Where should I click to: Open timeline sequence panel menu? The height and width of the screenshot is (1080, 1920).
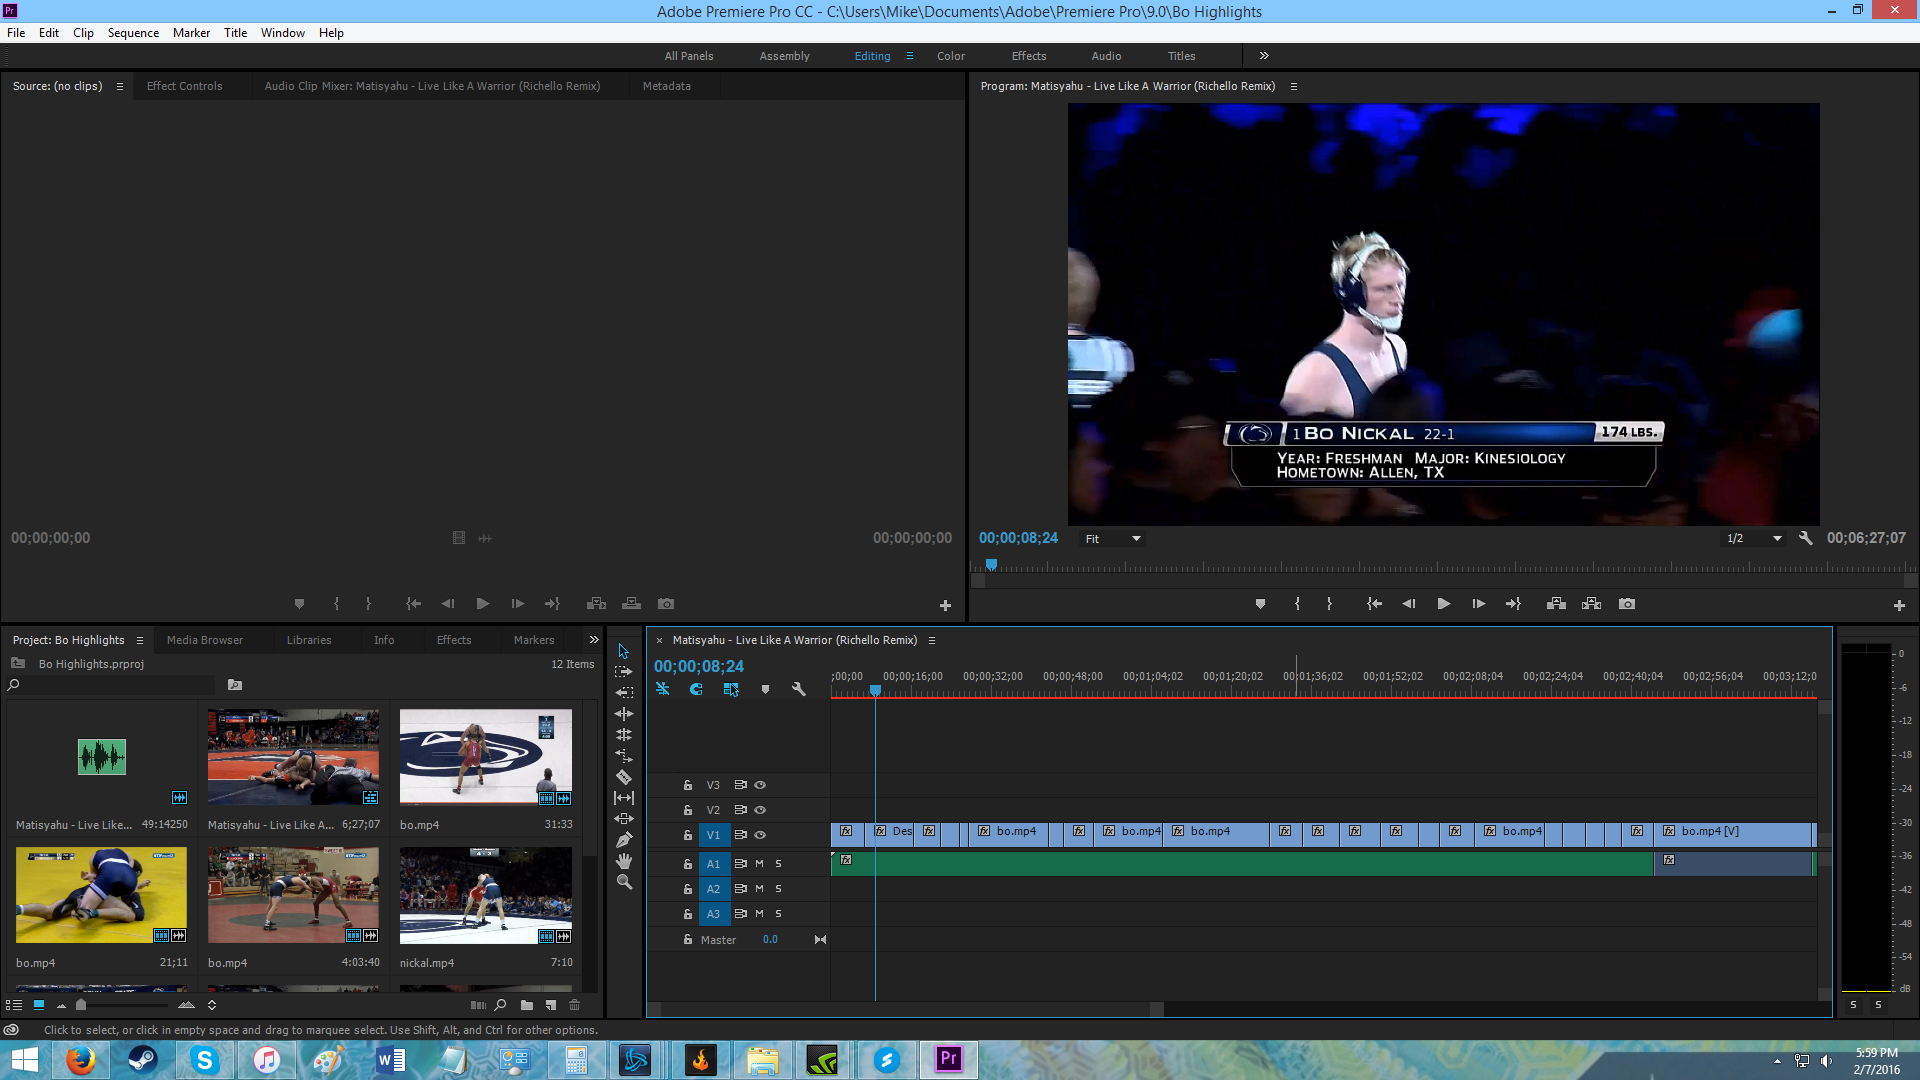pos(932,641)
